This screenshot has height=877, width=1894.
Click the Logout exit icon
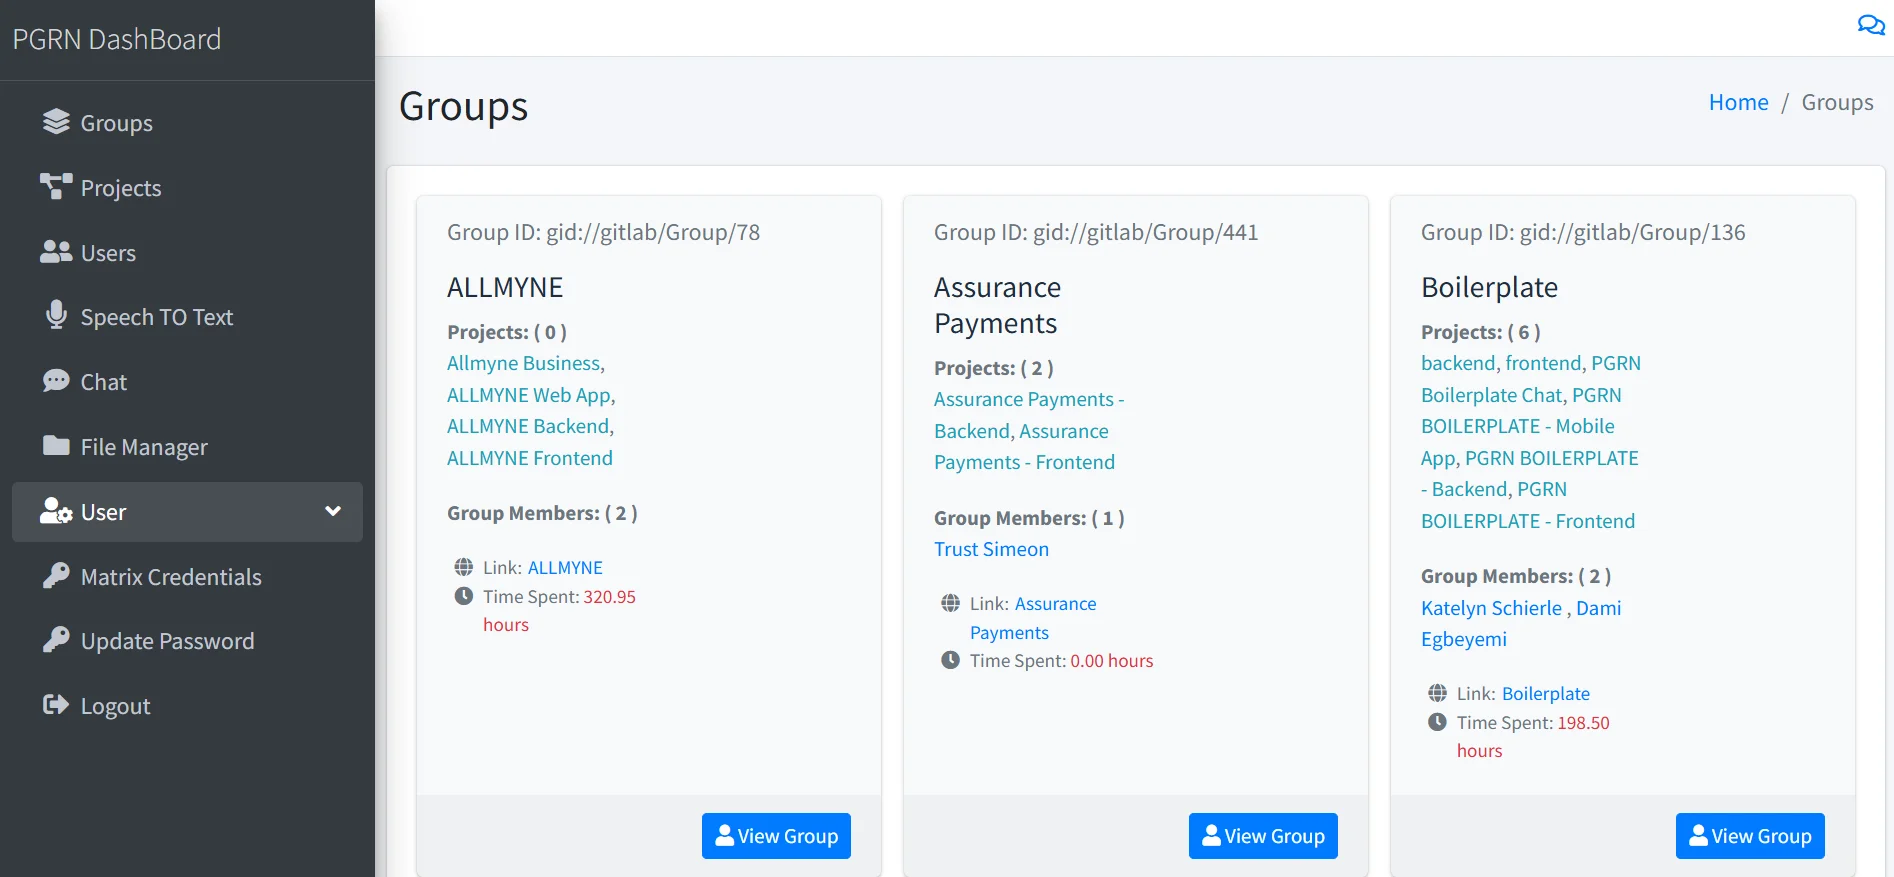pos(56,705)
